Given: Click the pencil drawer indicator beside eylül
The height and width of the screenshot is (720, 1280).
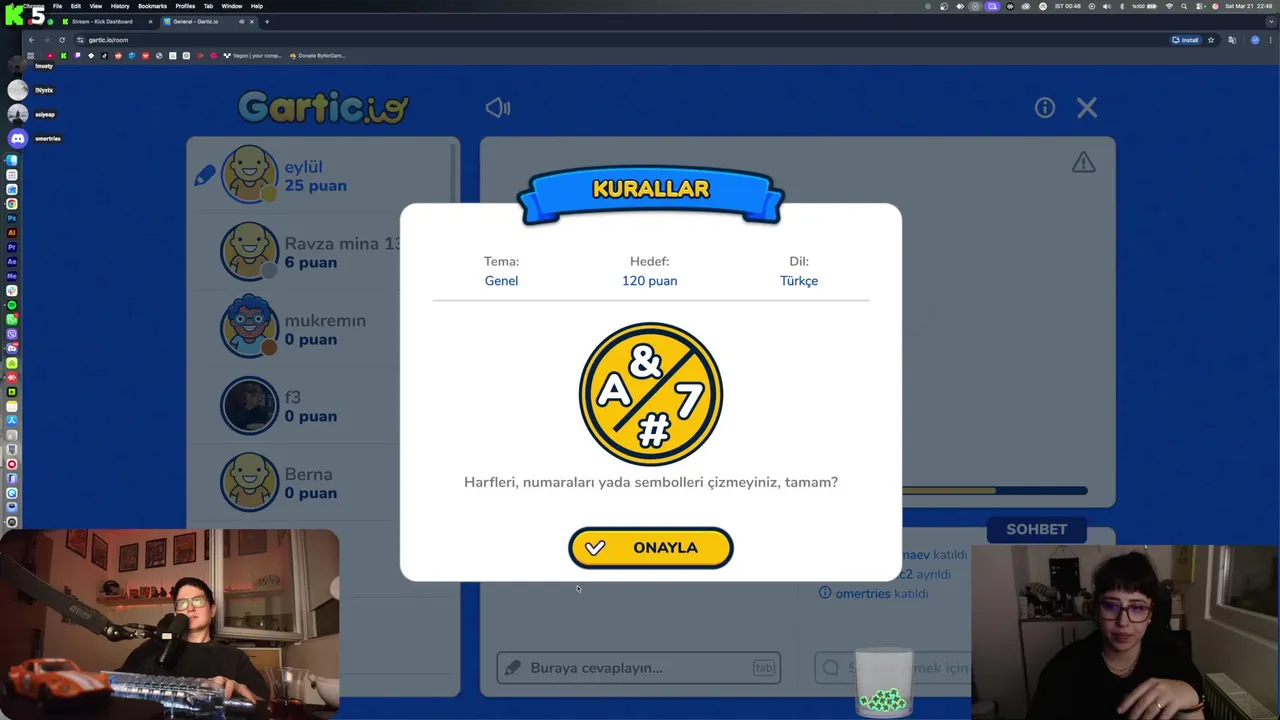Looking at the screenshot, I should pyautogui.click(x=205, y=175).
